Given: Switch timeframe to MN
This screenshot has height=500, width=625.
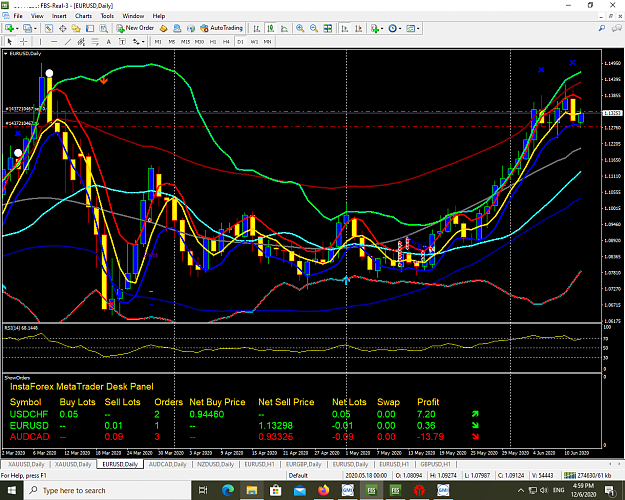Looking at the screenshot, I should tap(267, 41).
